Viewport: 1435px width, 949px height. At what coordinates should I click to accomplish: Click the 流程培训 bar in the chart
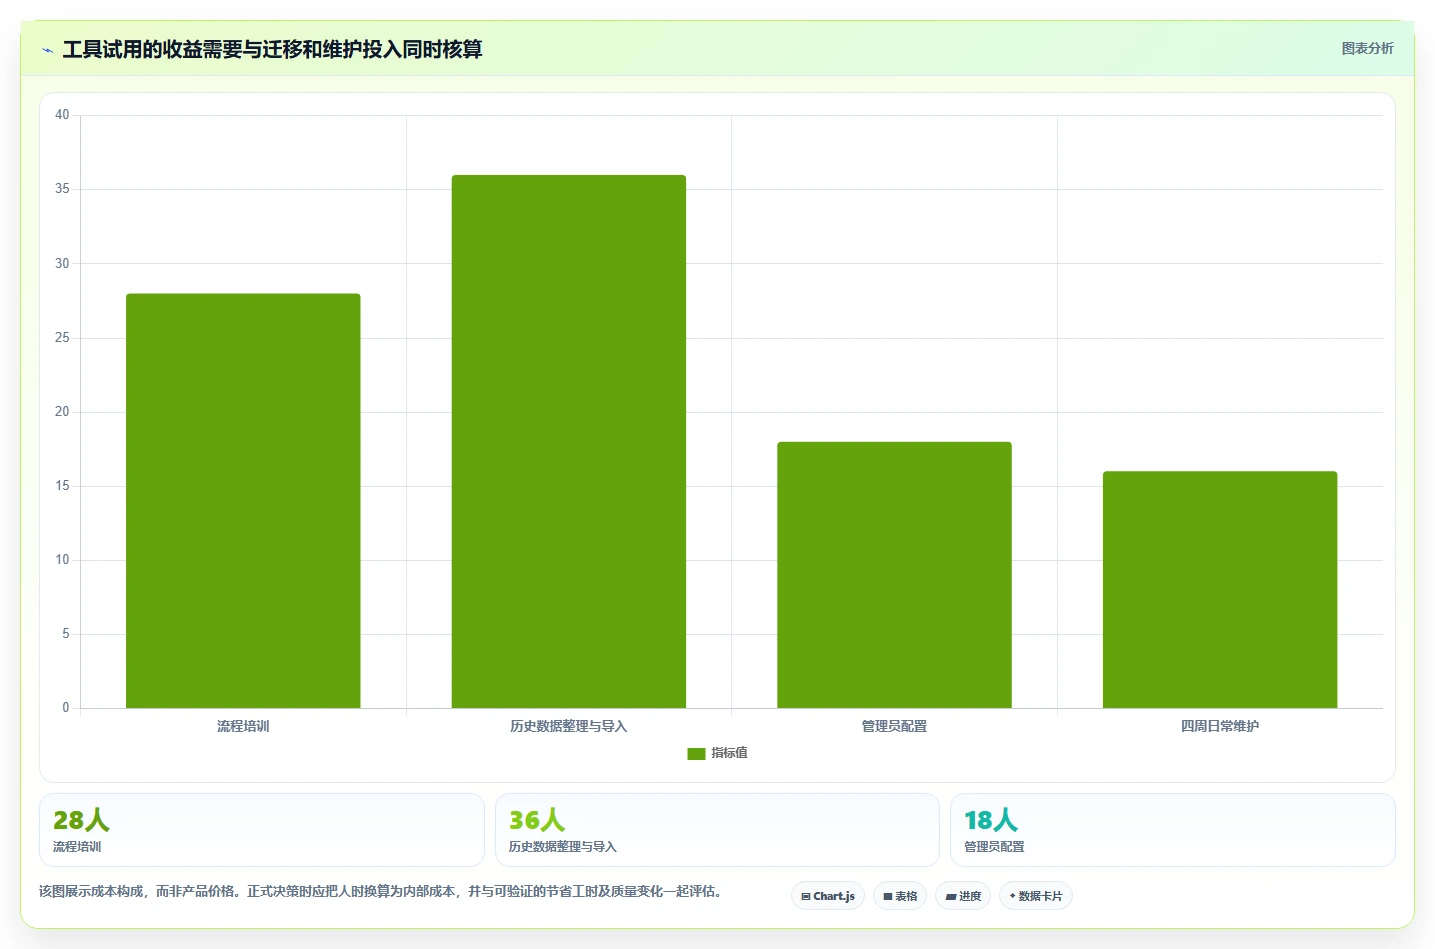click(243, 501)
